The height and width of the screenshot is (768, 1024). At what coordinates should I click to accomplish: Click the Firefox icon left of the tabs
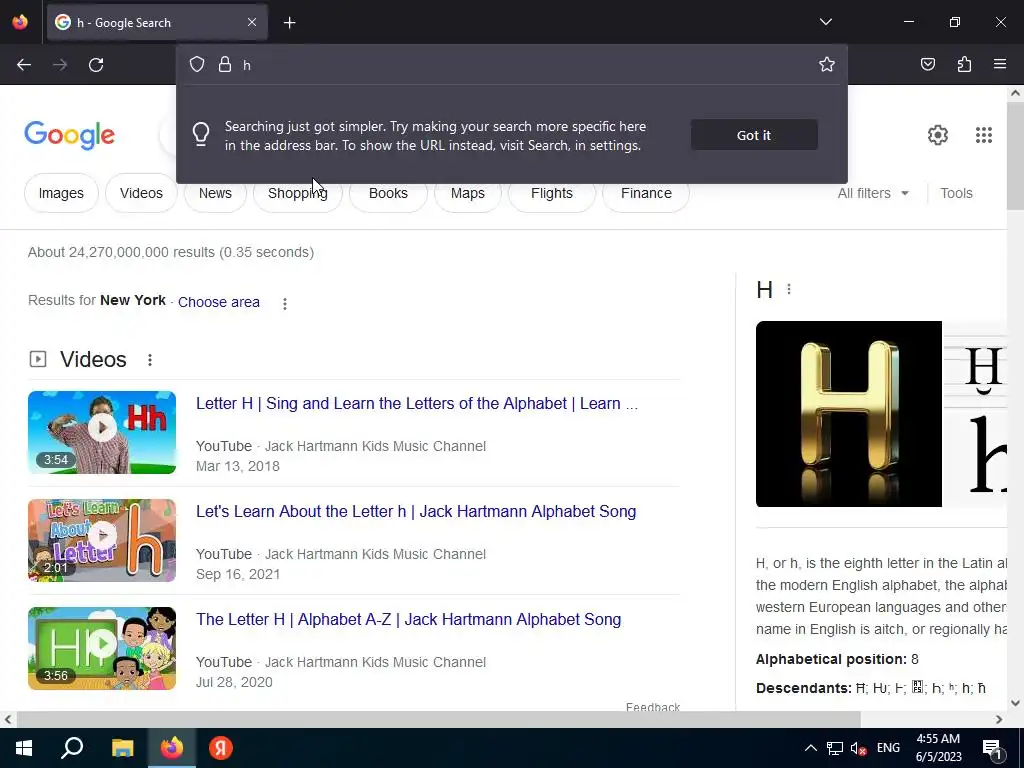click(x=20, y=22)
